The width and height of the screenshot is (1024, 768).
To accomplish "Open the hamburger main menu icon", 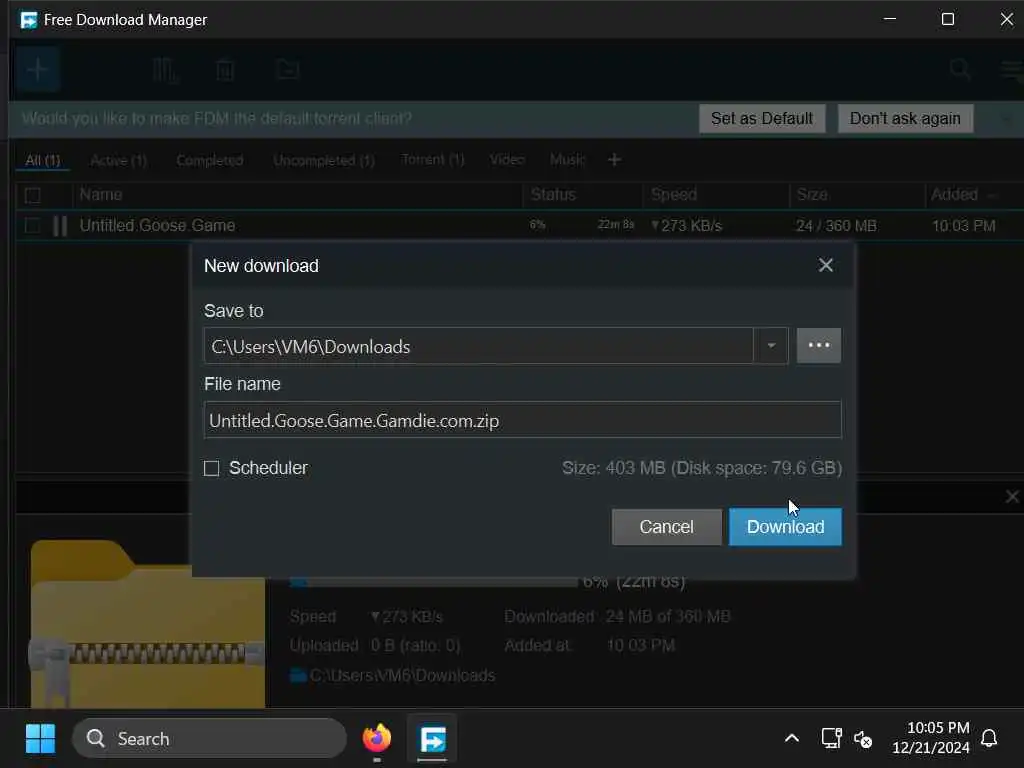I will point(1012,69).
